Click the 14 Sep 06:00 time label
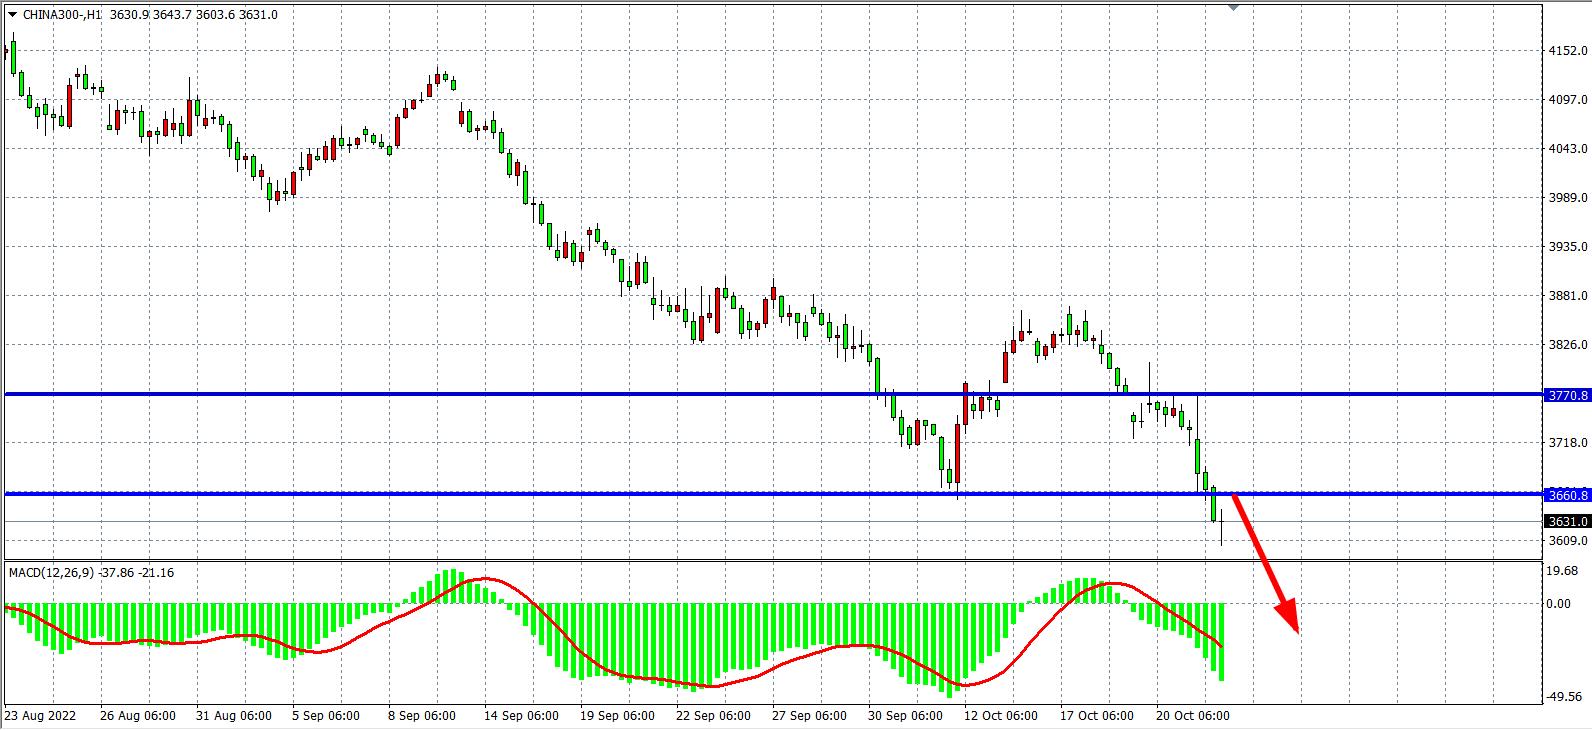 point(520,716)
